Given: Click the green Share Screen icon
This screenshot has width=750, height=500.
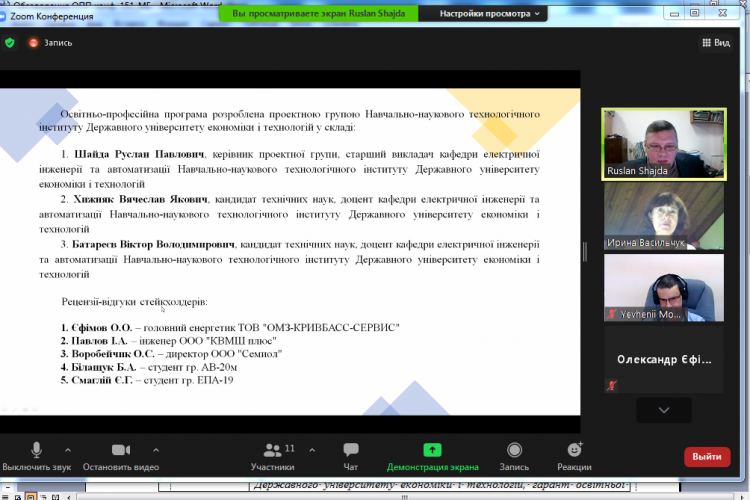Looking at the screenshot, I should pos(432,451).
